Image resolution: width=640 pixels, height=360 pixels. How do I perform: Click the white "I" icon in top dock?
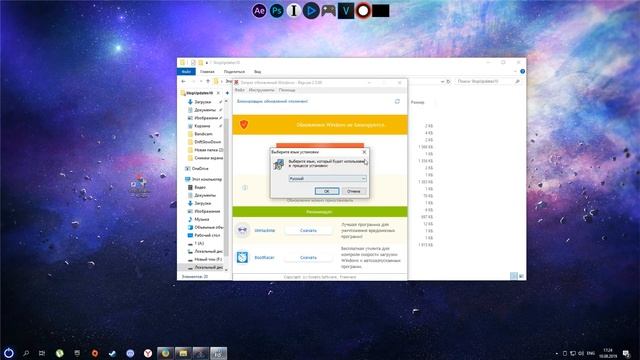pyautogui.click(x=293, y=11)
